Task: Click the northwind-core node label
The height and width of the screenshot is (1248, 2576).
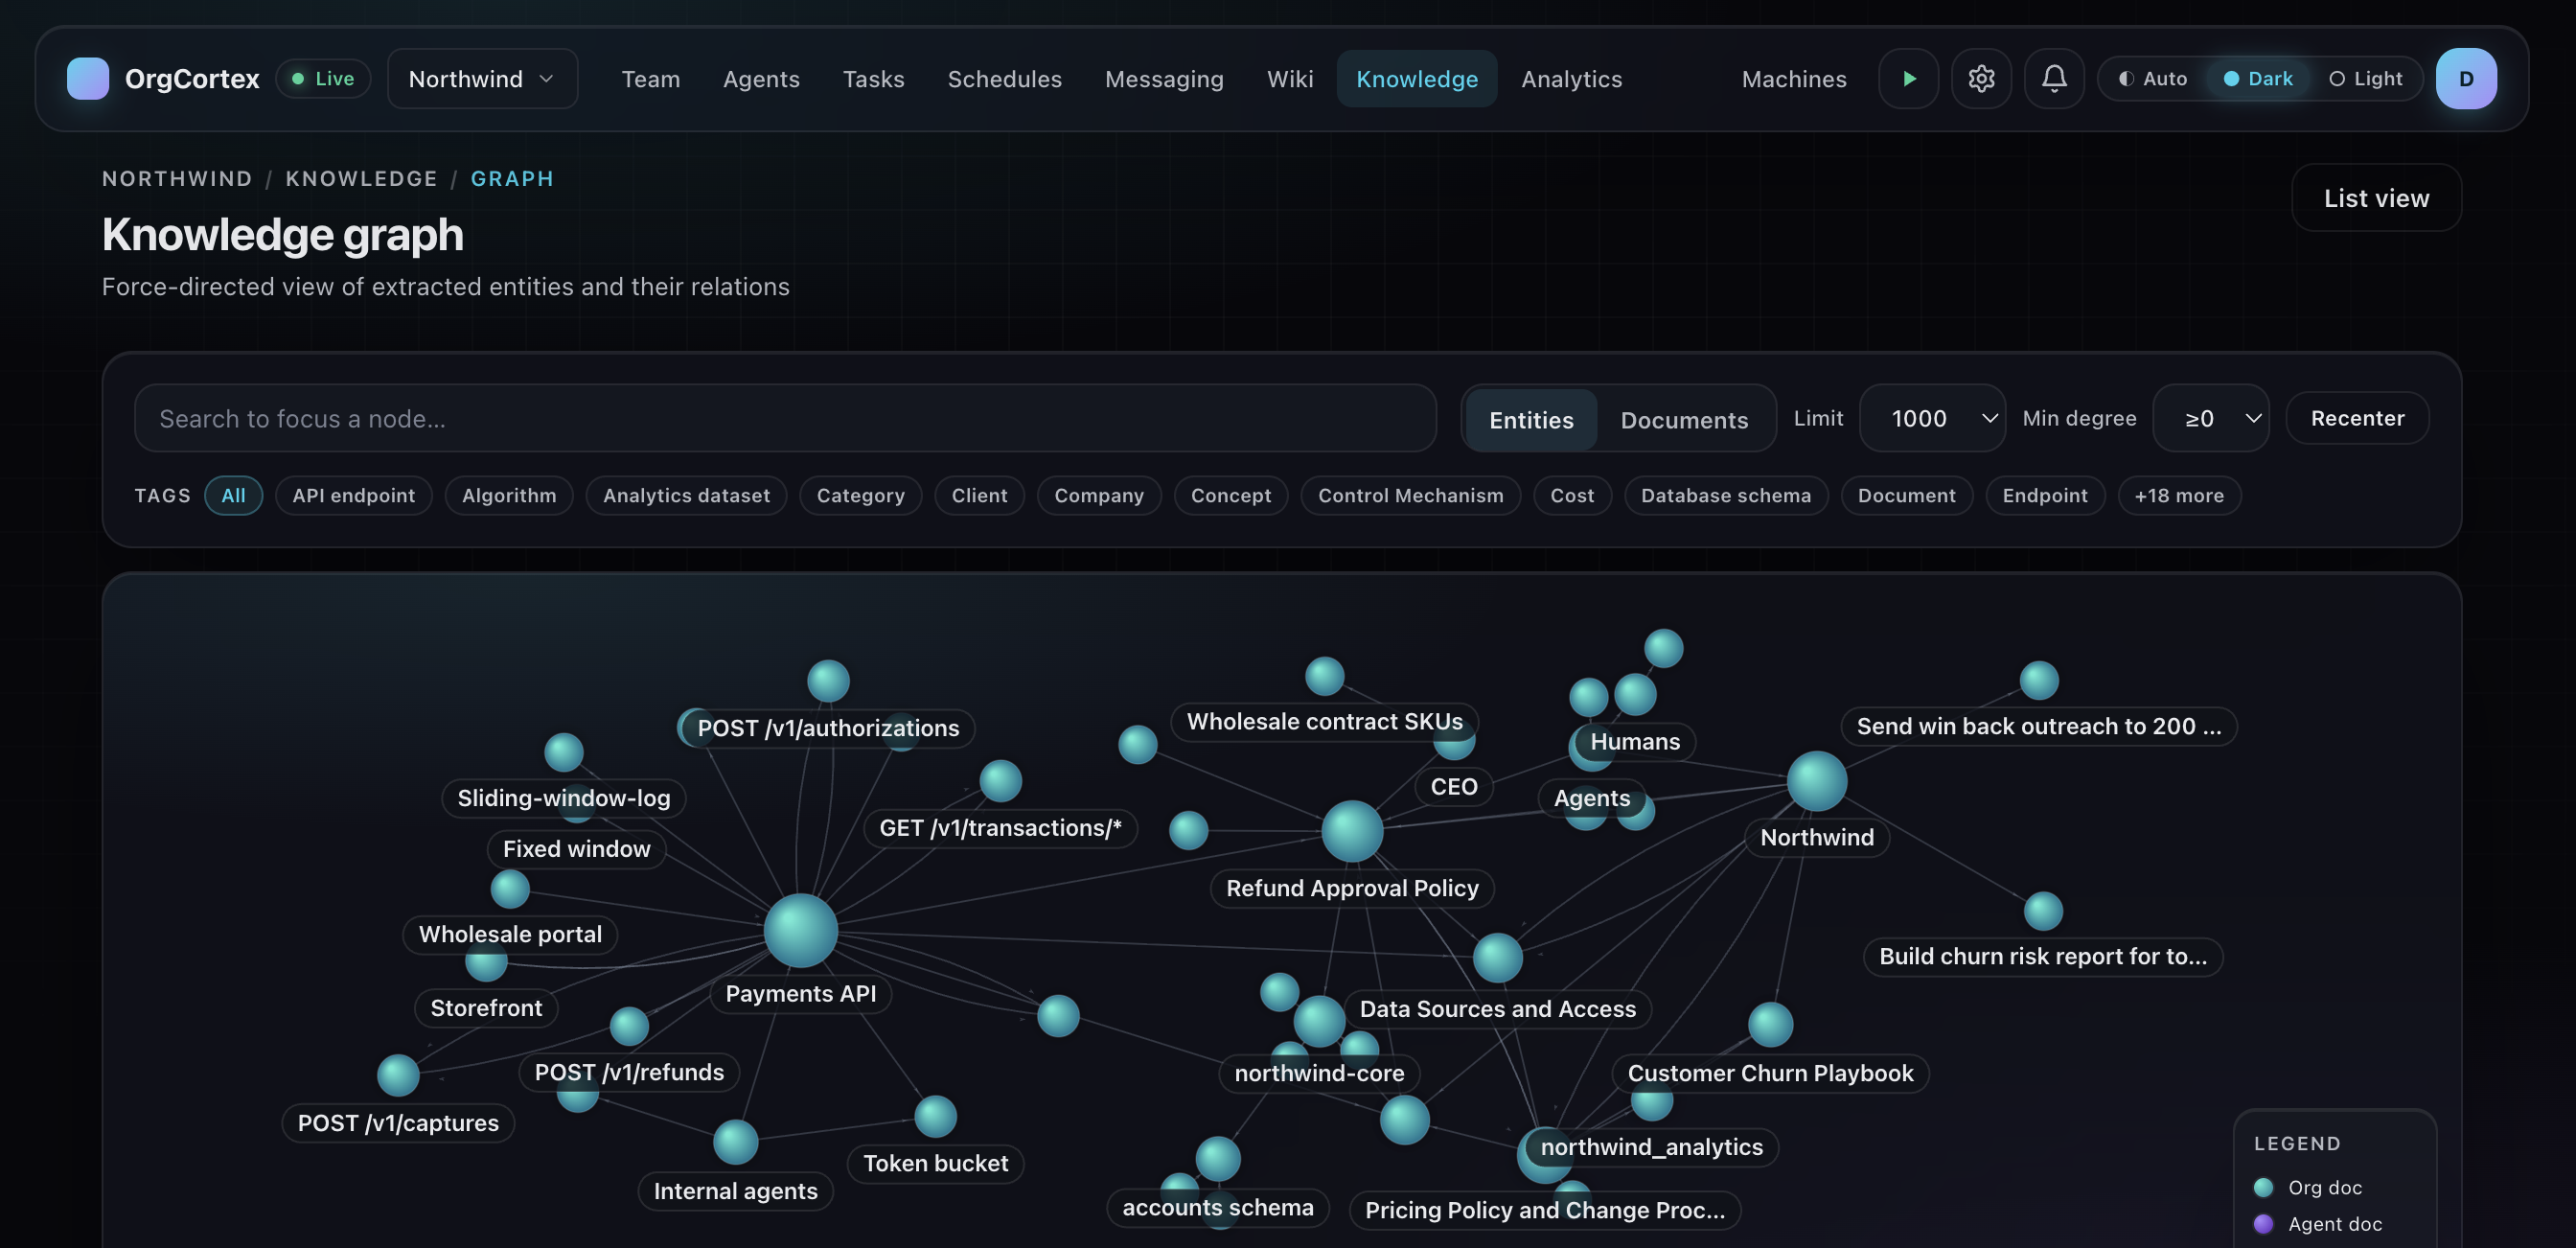Action: (1319, 1072)
